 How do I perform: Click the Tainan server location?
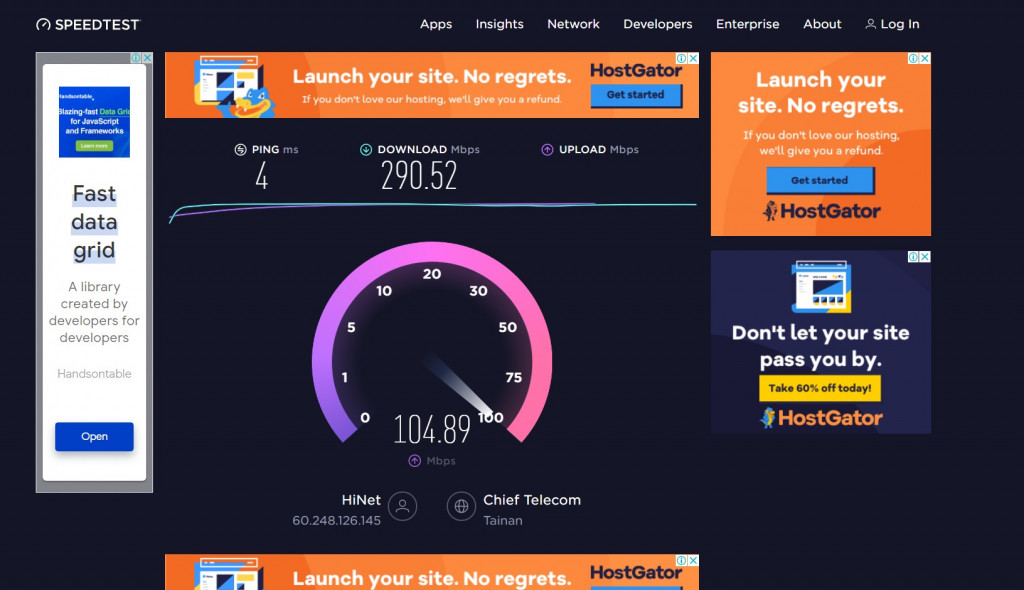pos(503,521)
